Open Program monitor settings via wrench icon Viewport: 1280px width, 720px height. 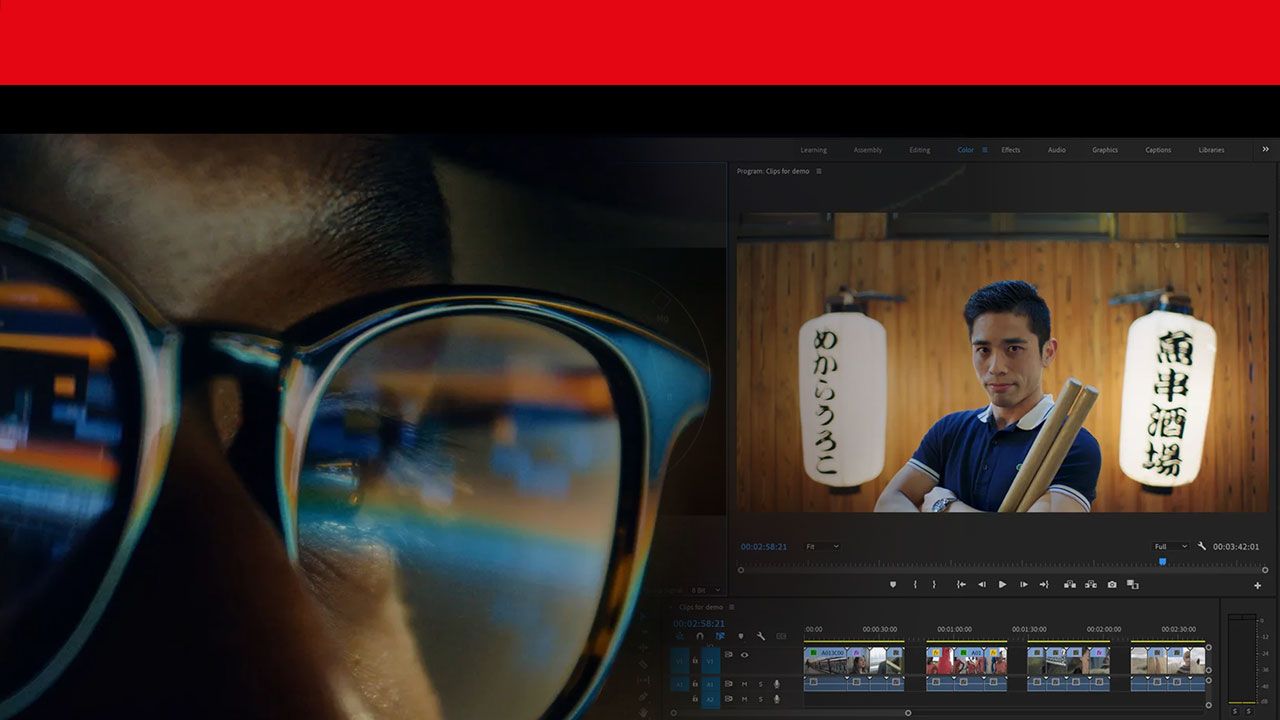pyautogui.click(x=1201, y=546)
